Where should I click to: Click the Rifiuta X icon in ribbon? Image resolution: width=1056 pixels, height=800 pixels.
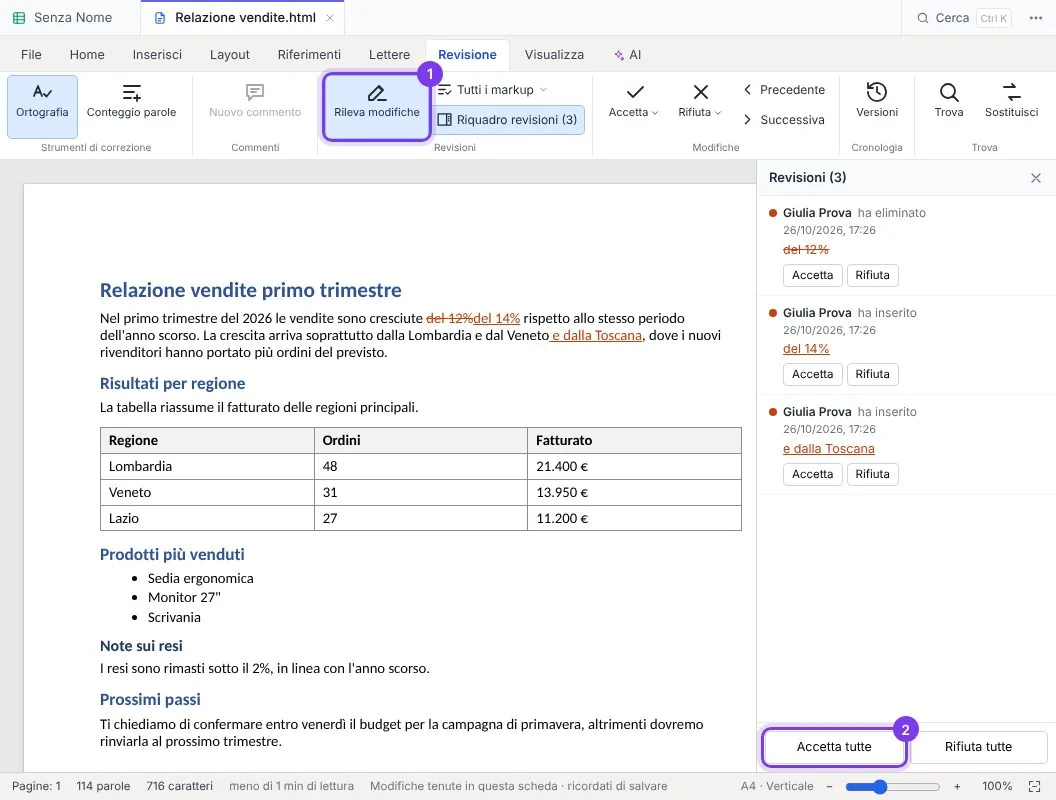click(x=700, y=92)
